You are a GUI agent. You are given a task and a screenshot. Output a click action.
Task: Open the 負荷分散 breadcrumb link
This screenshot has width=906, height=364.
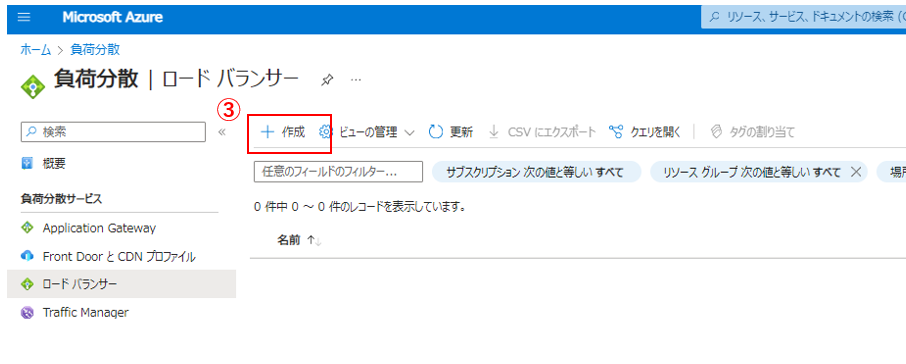click(95, 50)
